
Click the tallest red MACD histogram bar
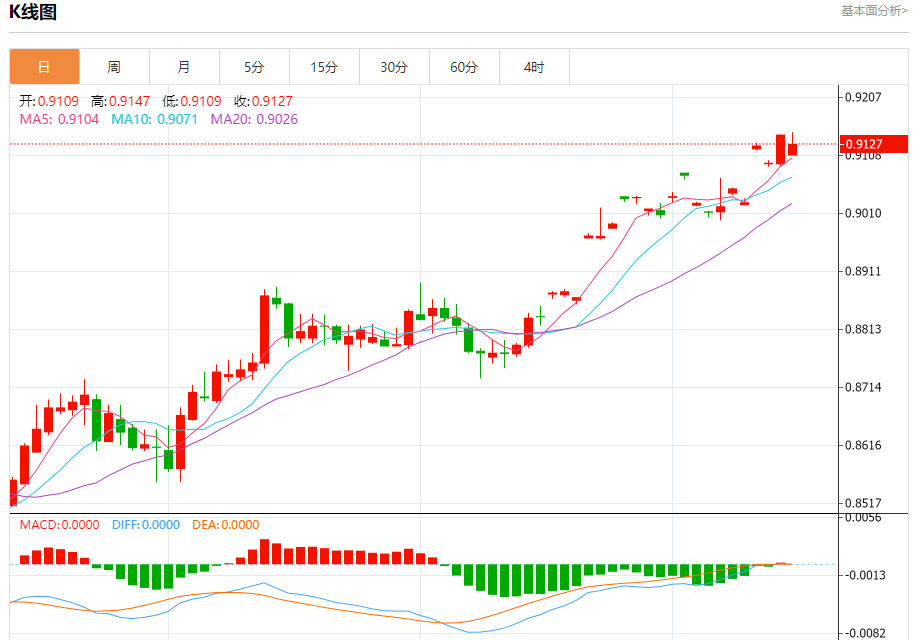[264, 552]
